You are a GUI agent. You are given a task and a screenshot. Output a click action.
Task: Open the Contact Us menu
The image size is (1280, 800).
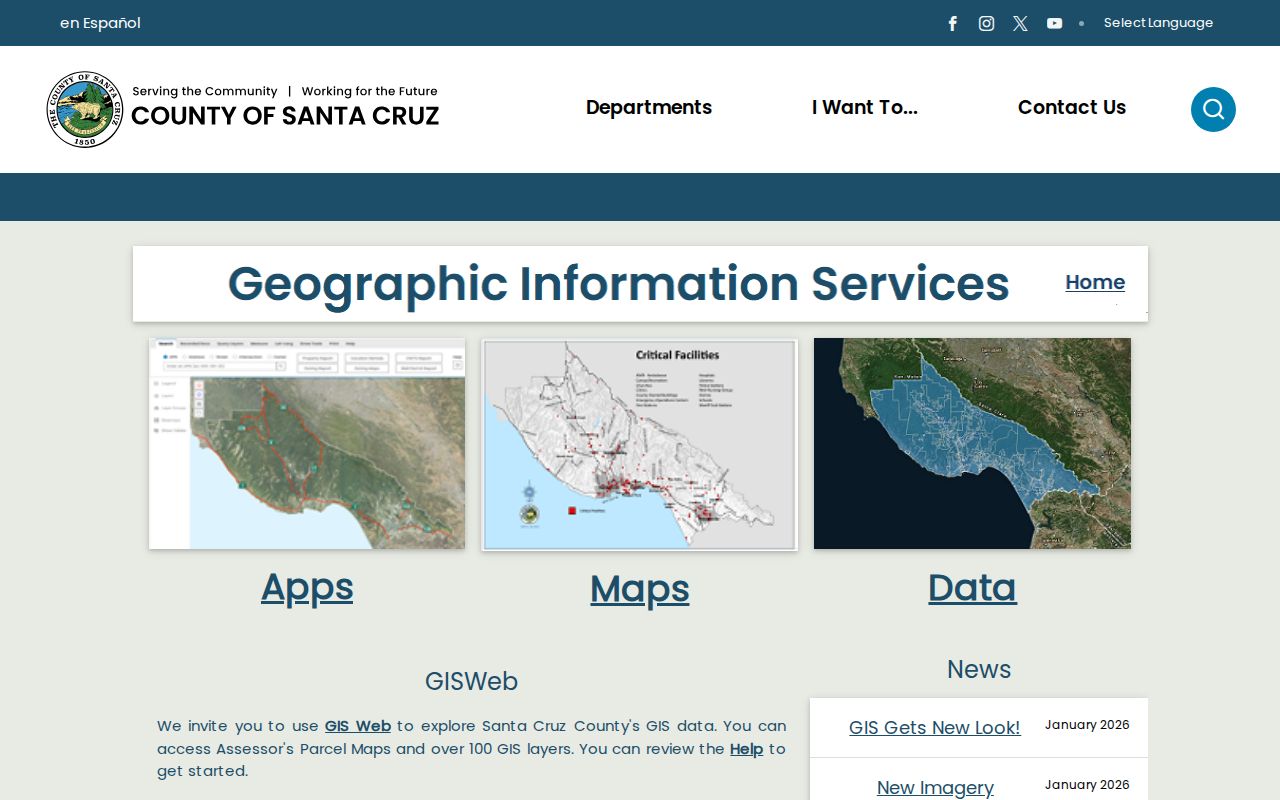pos(1072,107)
